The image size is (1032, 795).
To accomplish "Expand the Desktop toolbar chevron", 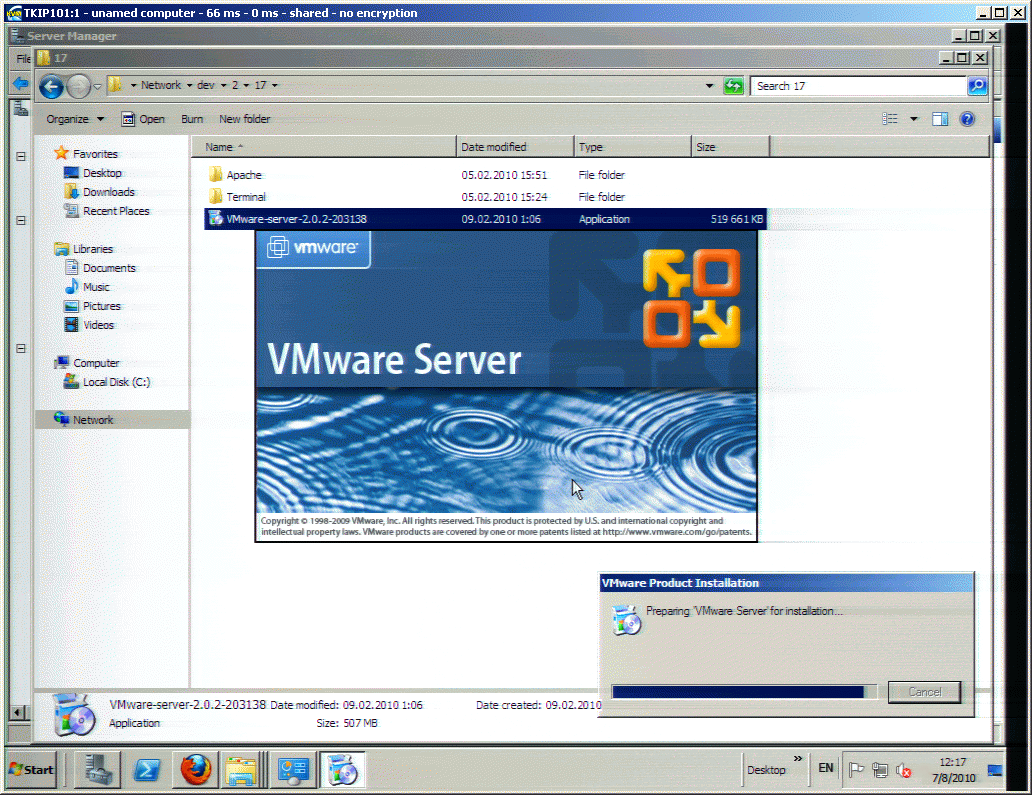I will coord(798,759).
